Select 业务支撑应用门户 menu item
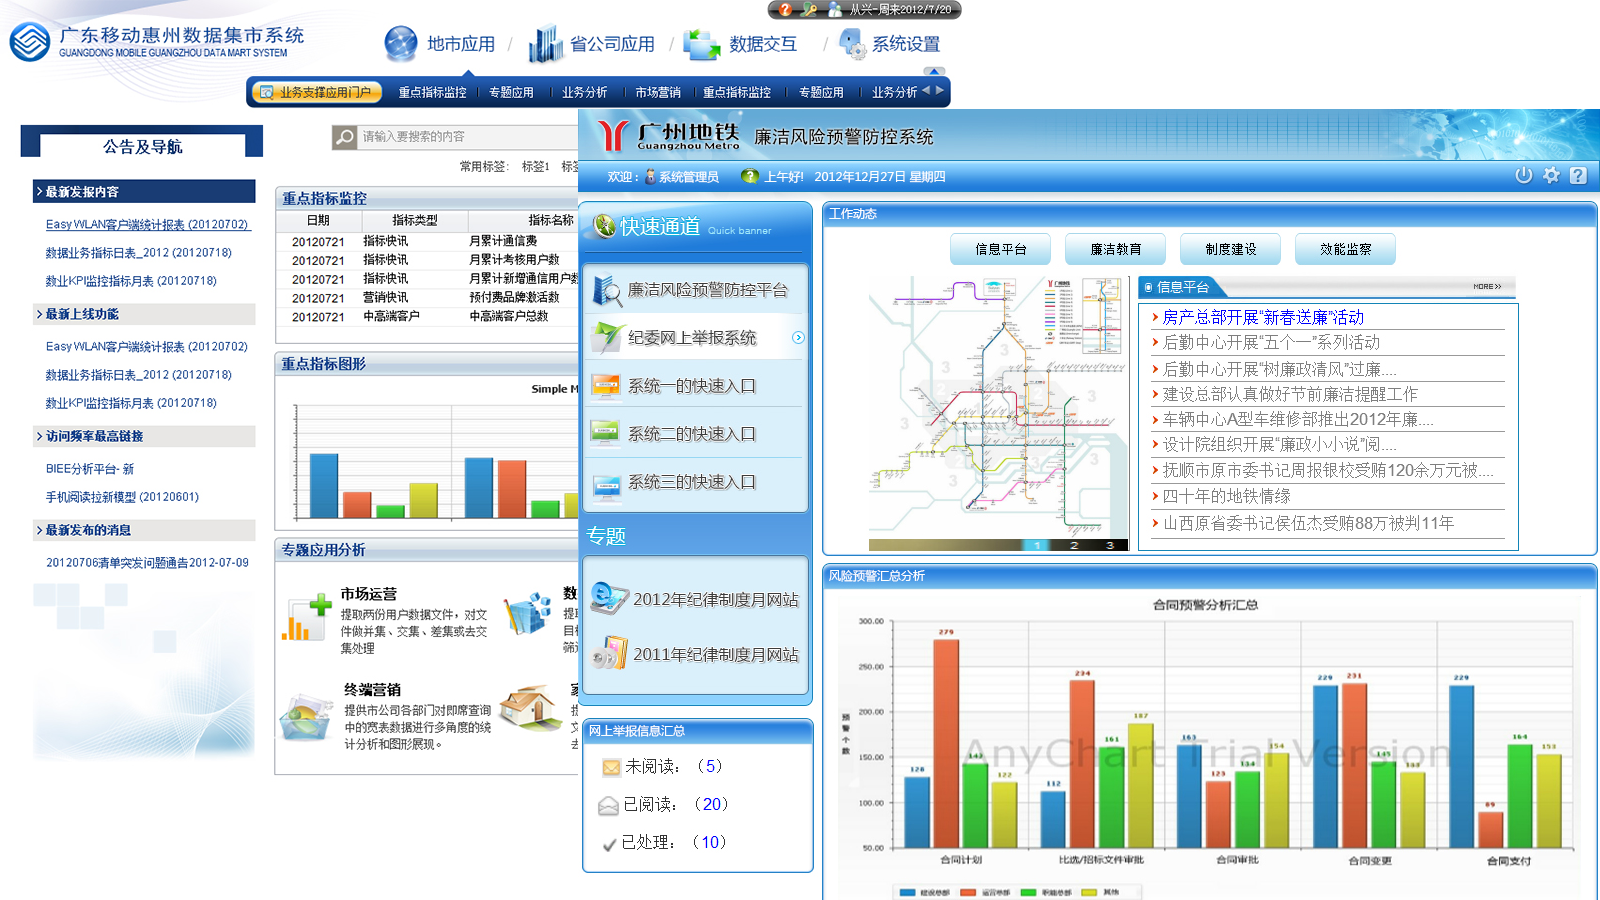 point(316,92)
